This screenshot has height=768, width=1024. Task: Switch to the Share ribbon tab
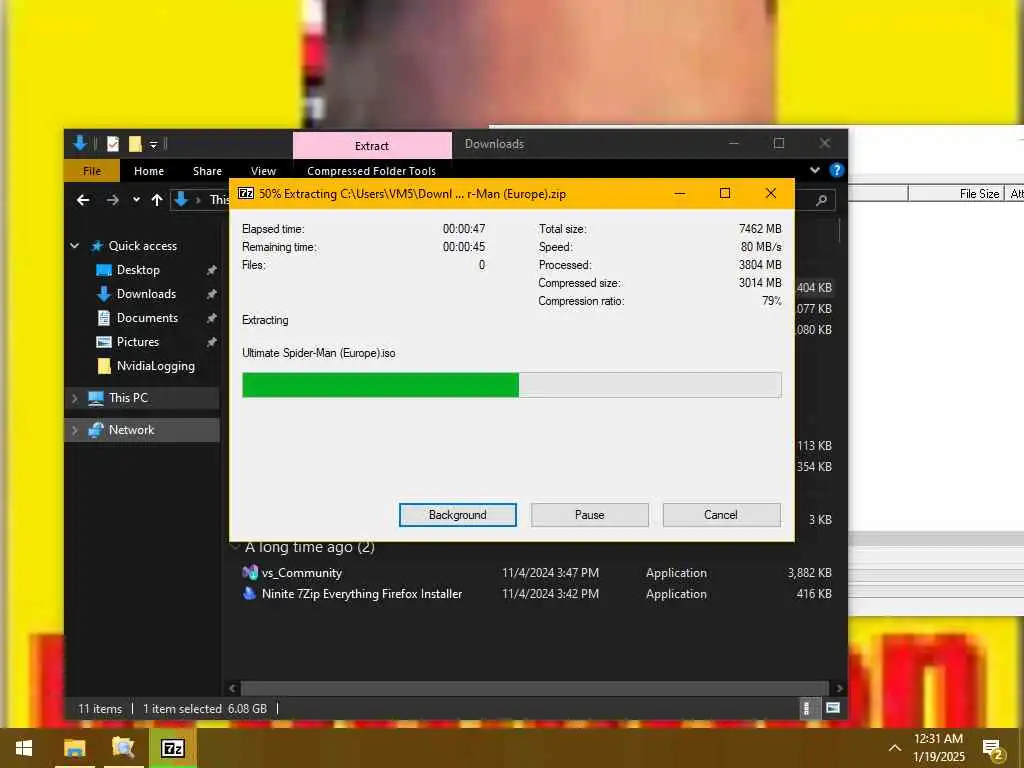tap(207, 171)
